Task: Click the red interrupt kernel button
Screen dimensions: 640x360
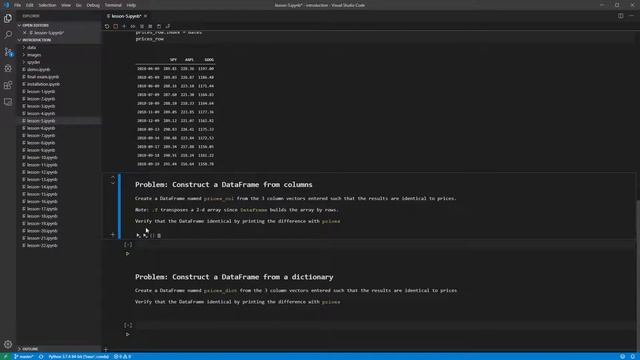Action: [116, 26]
